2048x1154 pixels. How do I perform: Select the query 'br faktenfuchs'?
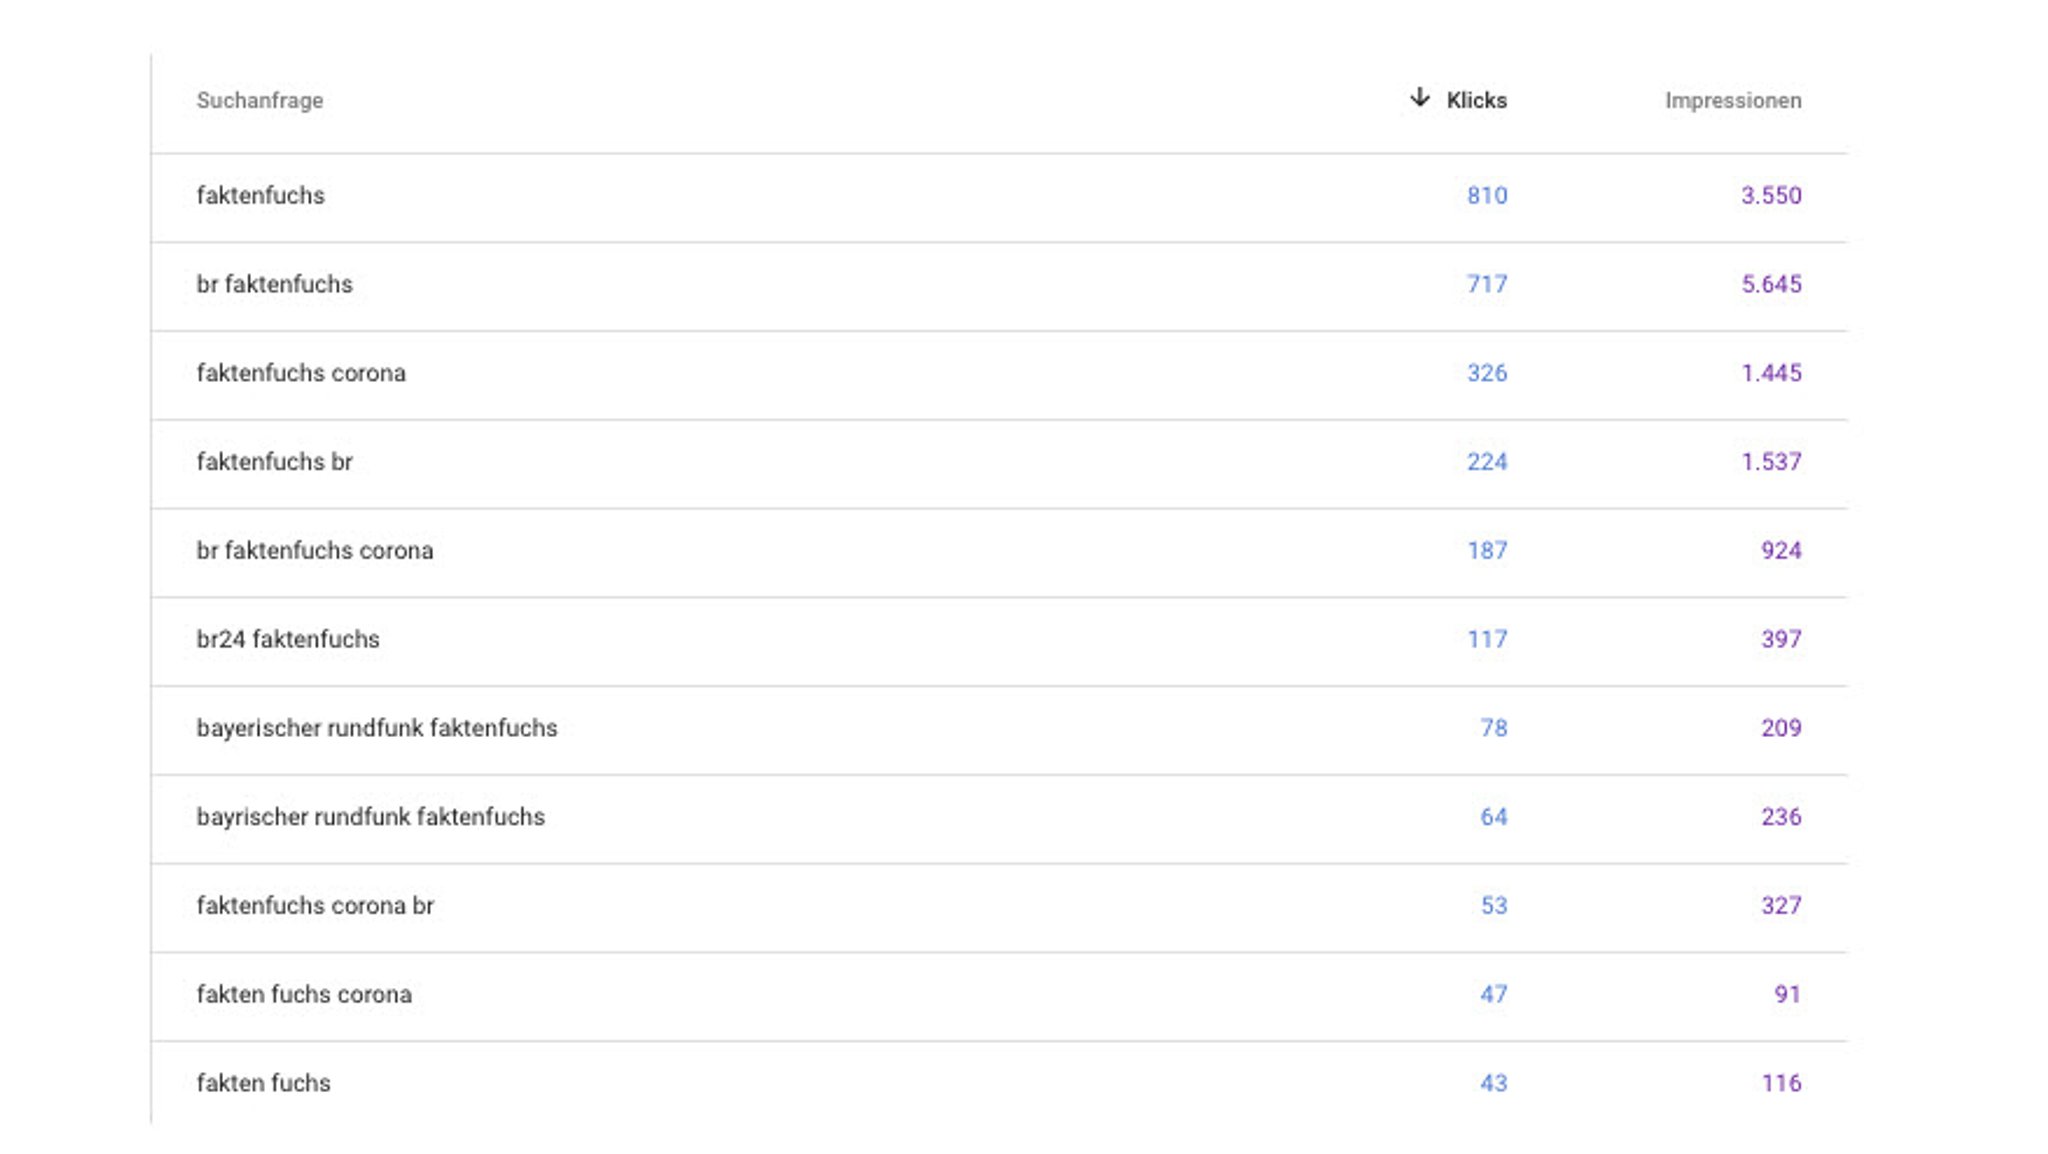[275, 284]
